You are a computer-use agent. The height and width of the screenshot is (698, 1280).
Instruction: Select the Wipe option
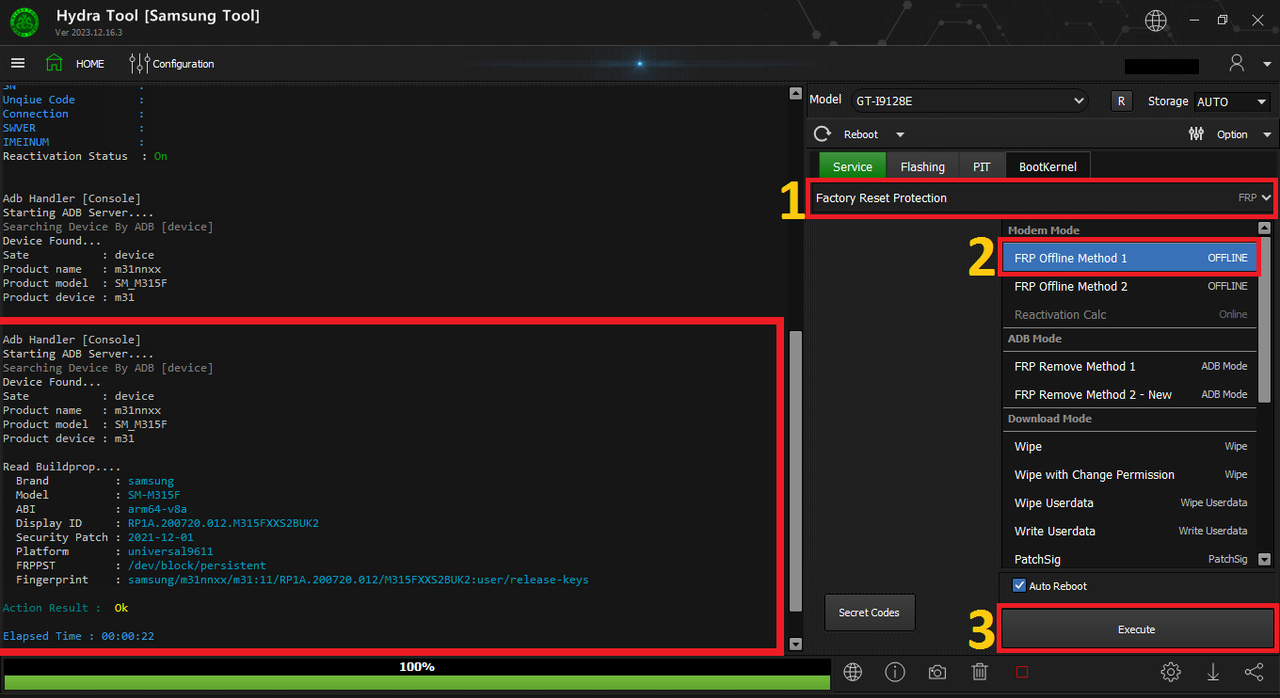1129,446
